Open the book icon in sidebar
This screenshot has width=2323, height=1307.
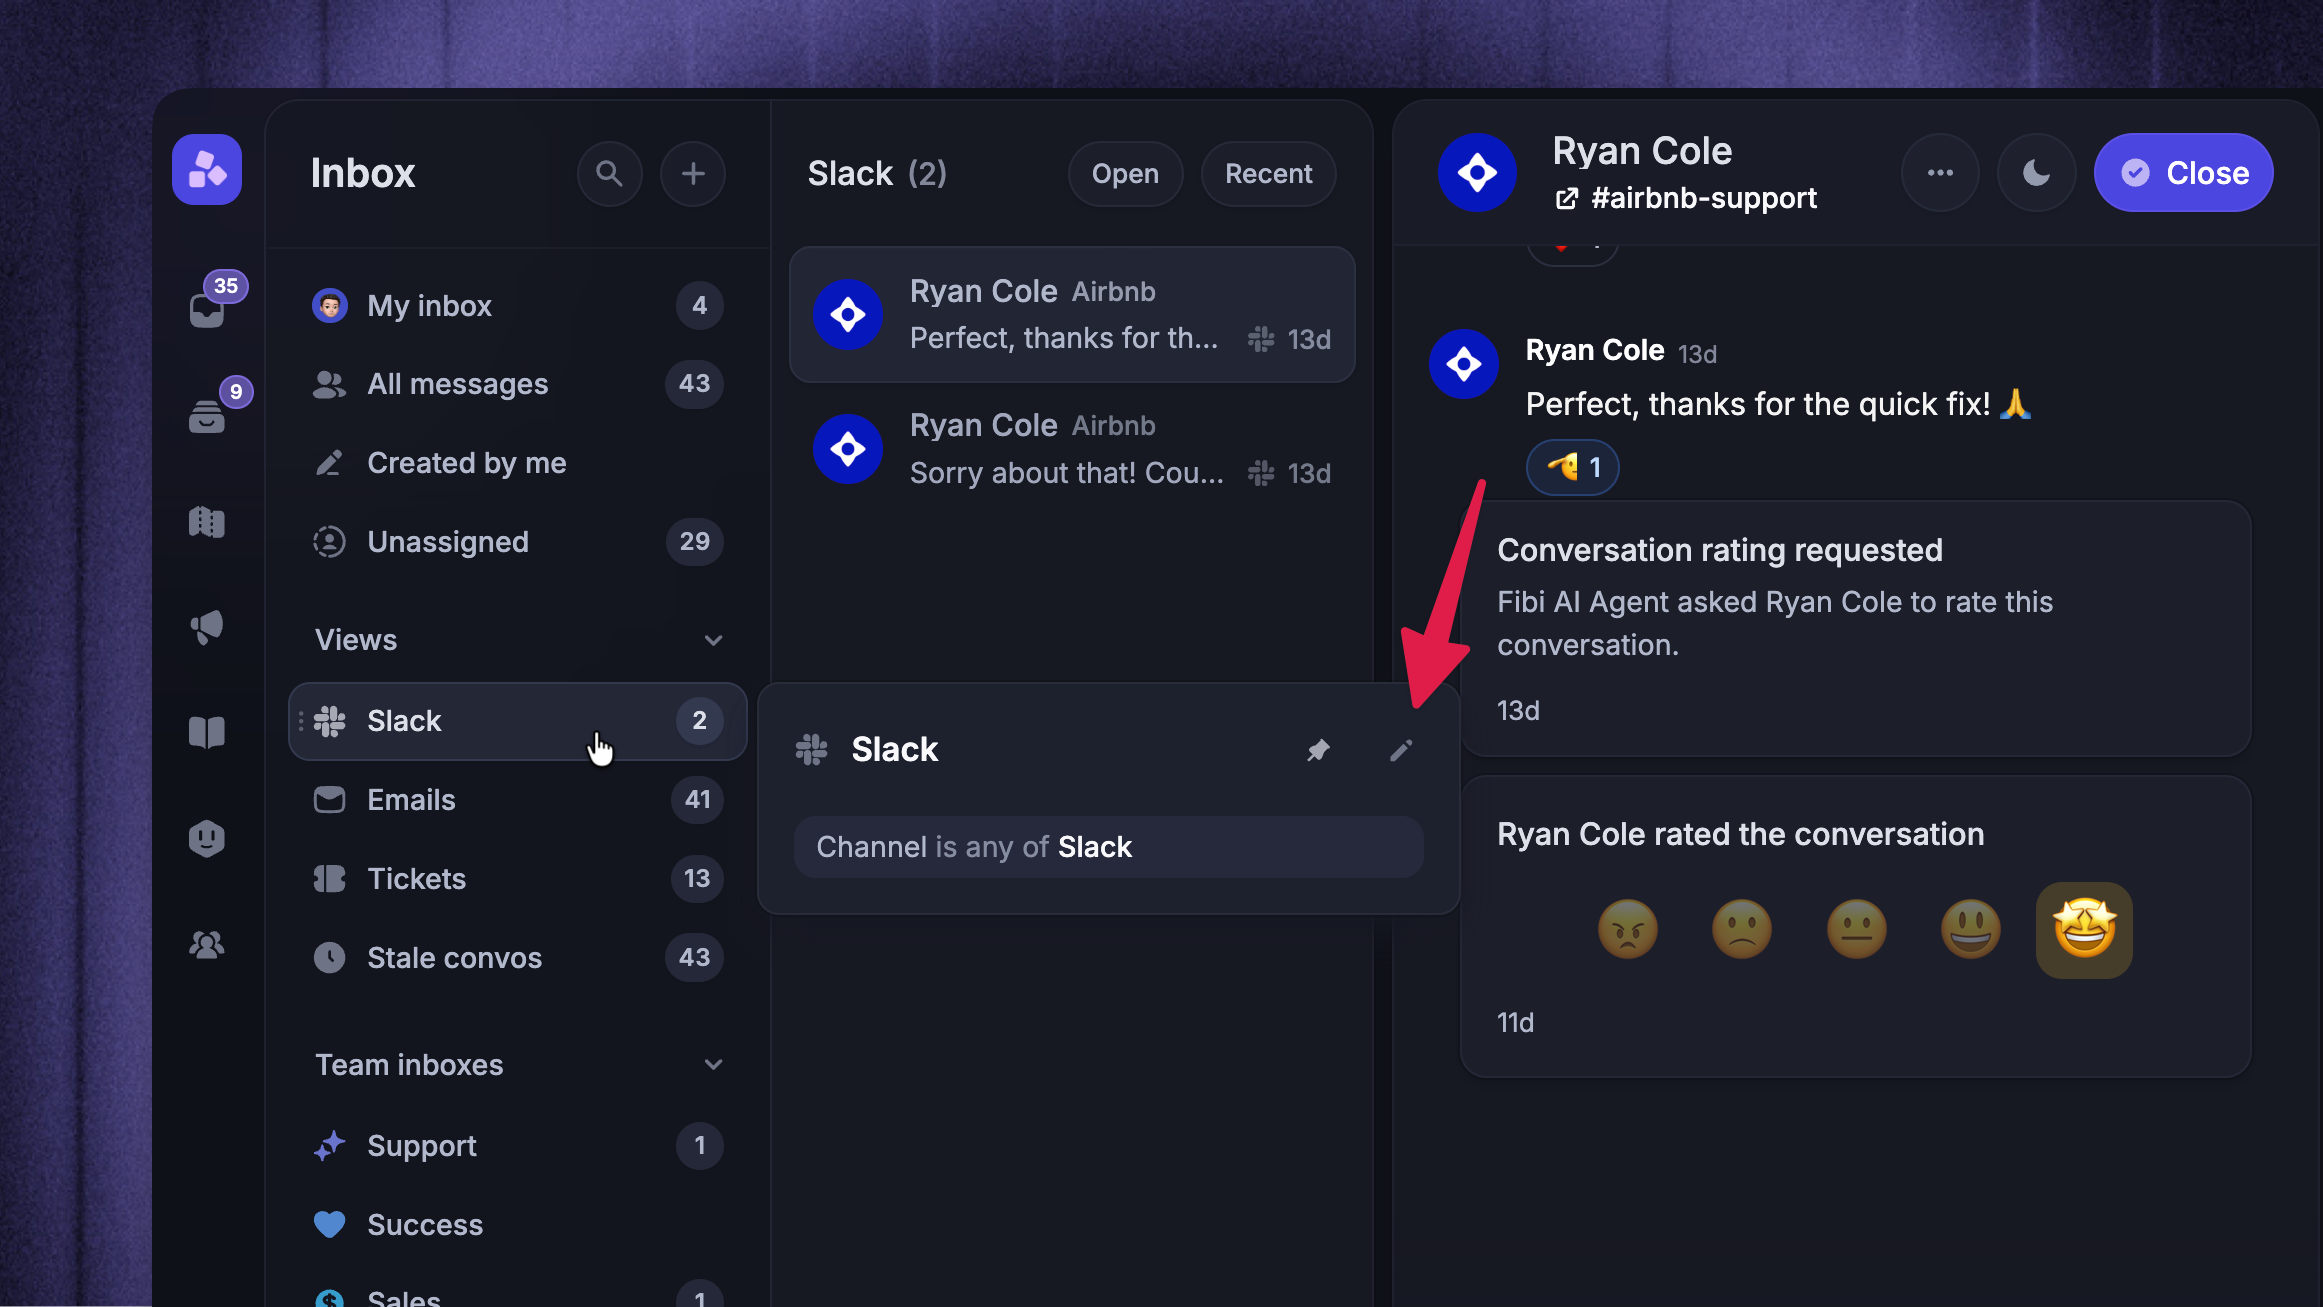point(207,733)
